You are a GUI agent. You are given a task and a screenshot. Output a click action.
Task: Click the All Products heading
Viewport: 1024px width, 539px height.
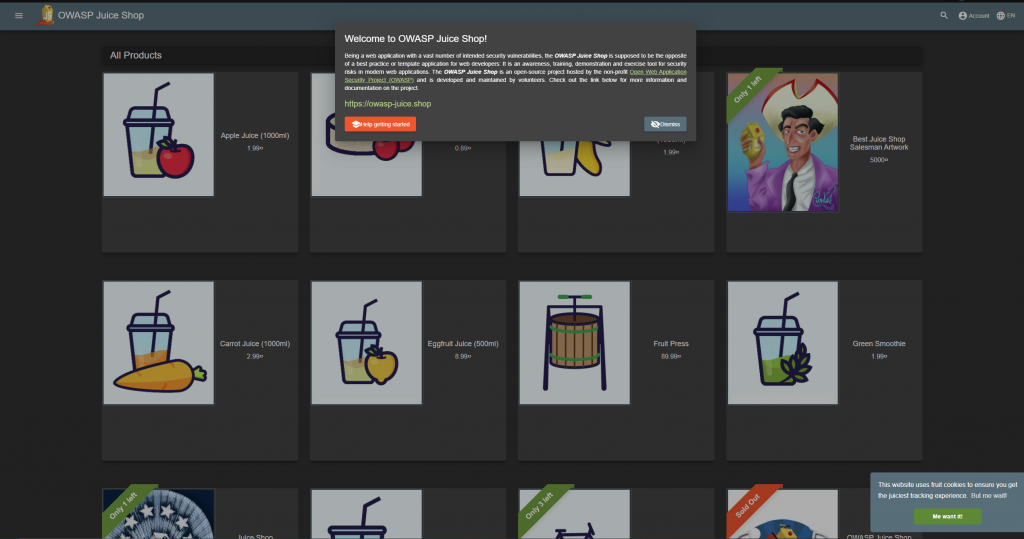tap(136, 56)
